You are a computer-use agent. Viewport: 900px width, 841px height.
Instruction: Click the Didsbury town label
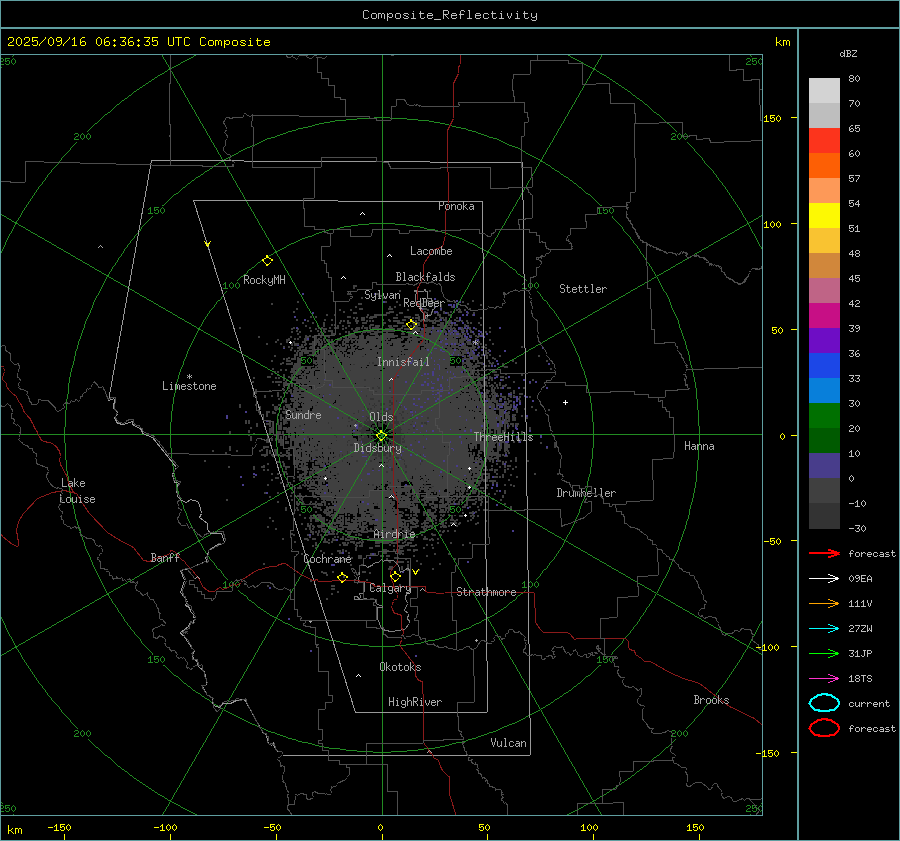tap(377, 448)
